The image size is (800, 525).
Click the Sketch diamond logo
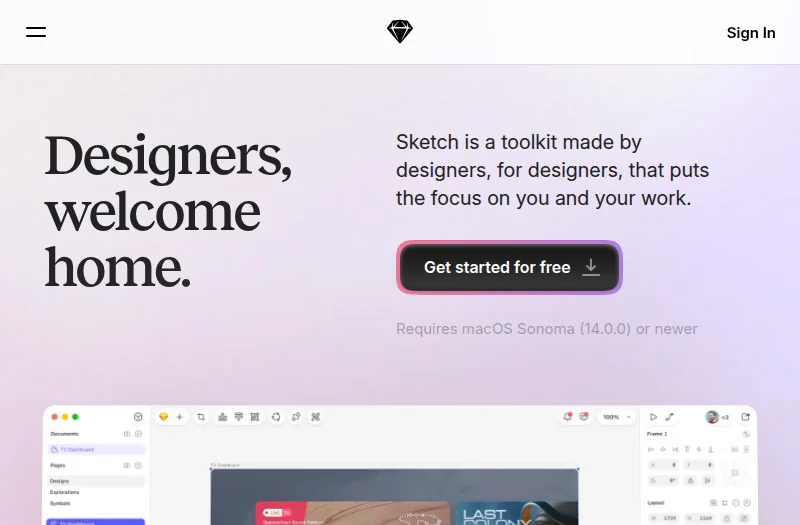click(399, 32)
